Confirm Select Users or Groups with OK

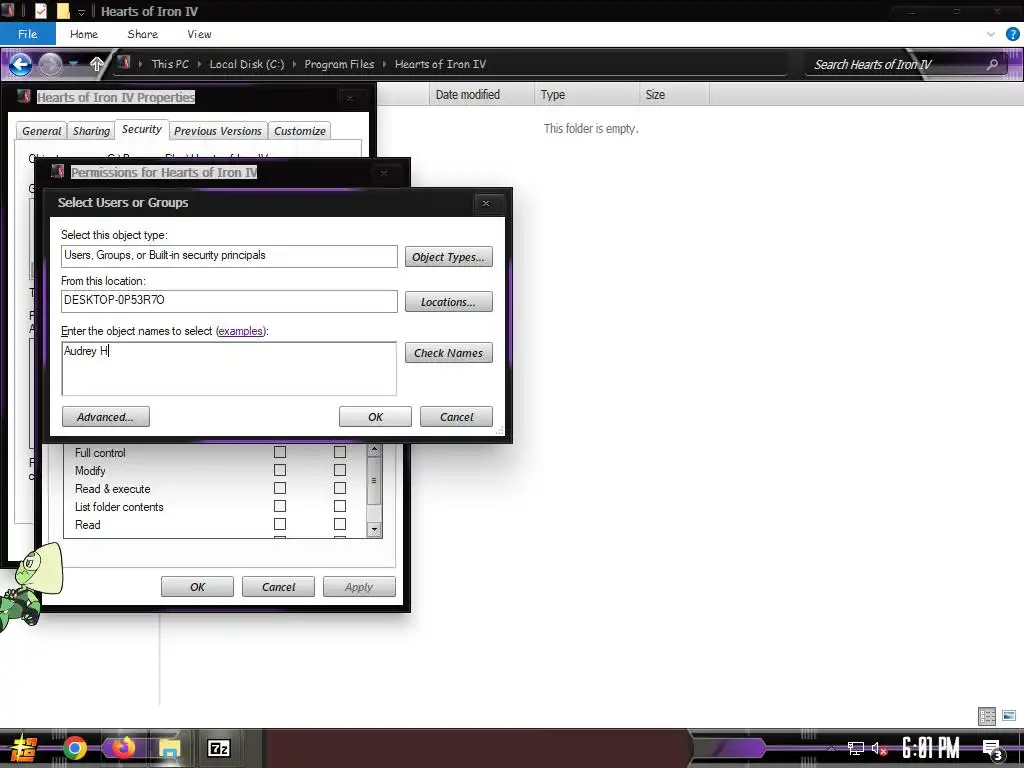(x=376, y=417)
